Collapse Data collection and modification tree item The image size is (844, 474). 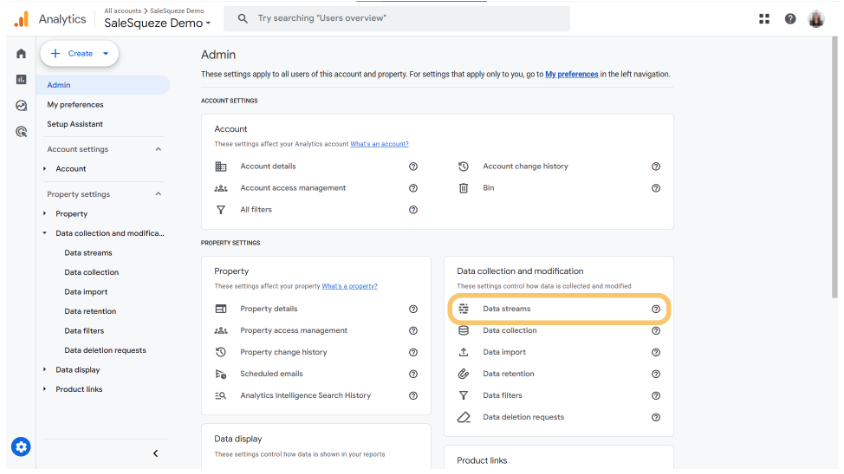tap(45, 233)
